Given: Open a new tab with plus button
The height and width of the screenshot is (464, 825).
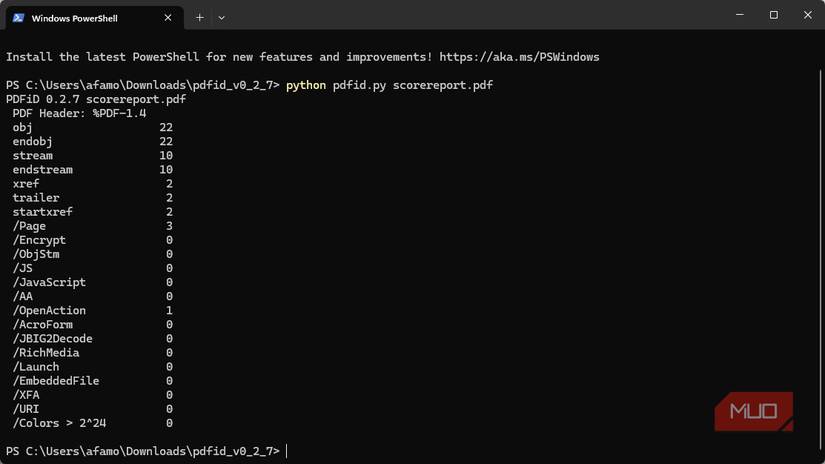Looking at the screenshot, I should coord(200,17).
